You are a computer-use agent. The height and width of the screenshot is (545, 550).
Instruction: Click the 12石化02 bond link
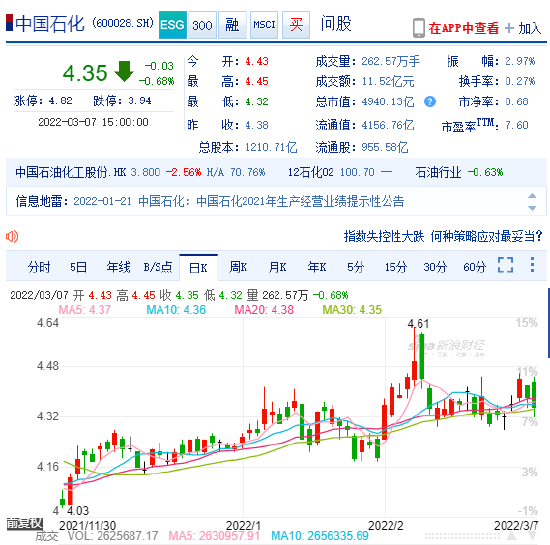click(310, 172)
